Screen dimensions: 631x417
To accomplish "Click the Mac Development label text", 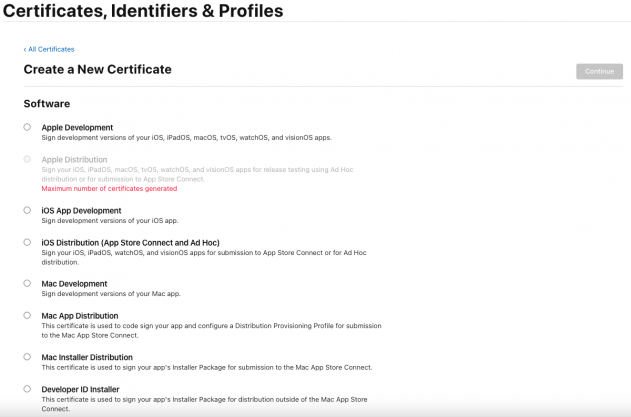I will pos(74,284).
